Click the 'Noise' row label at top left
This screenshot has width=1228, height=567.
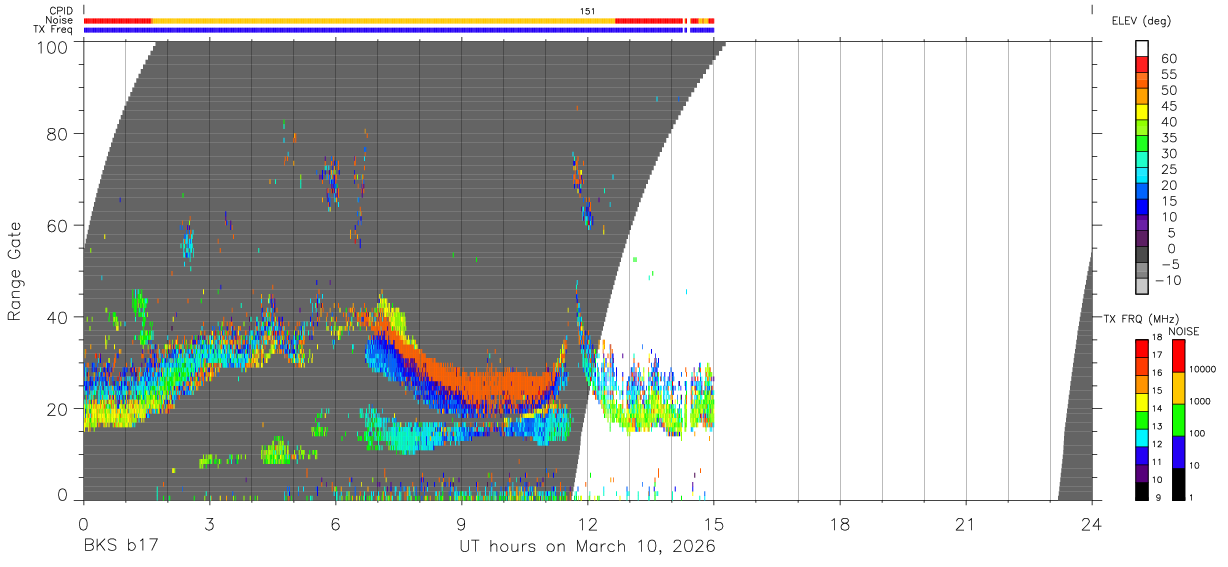(60, 20)
